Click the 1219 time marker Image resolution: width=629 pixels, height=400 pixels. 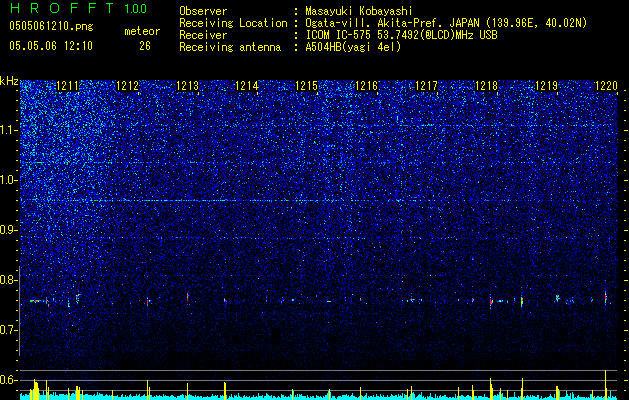[546, 86]
